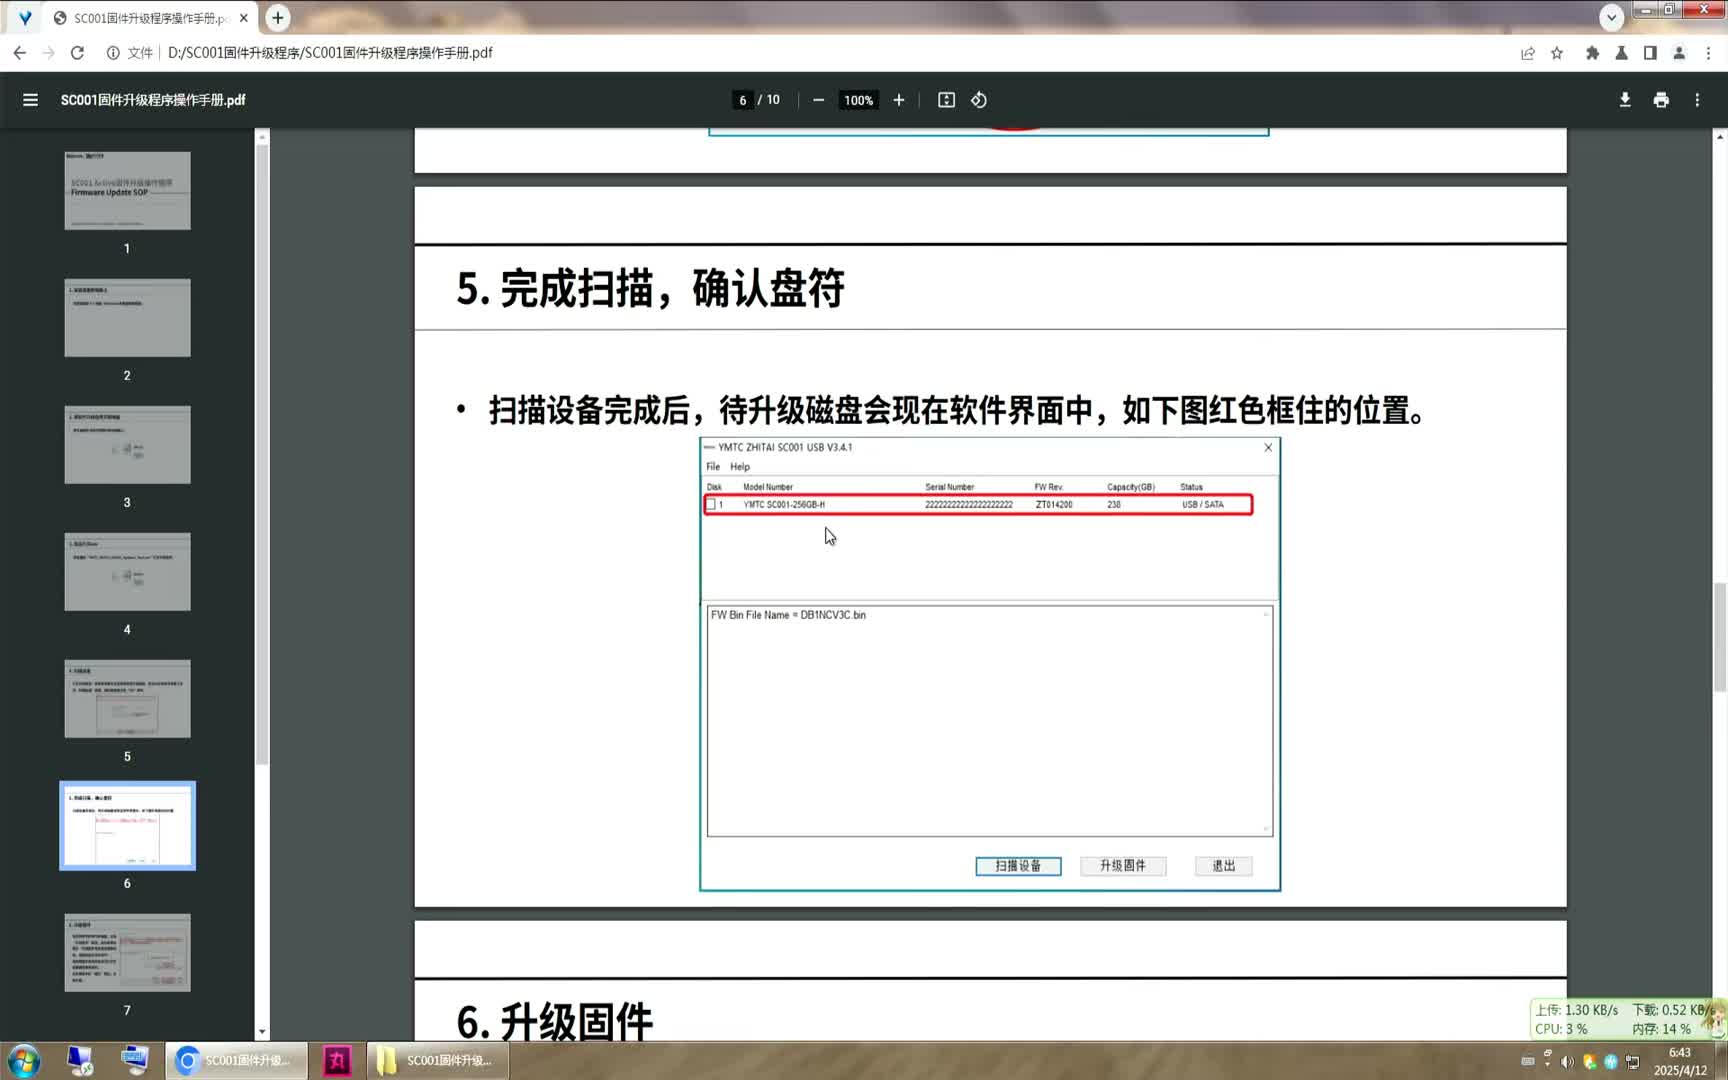Download the PDF file
Viewport: 1728px width, 1080px height.
coord(1624,100)
